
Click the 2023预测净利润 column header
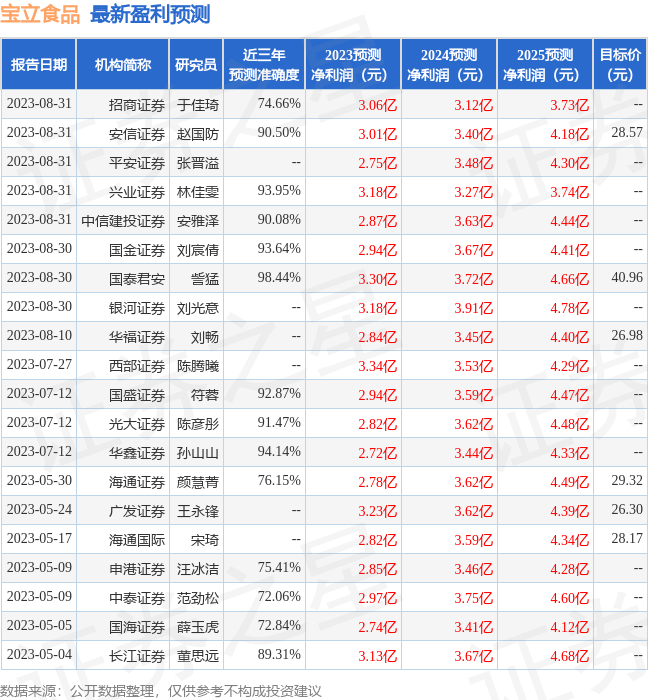click(x=353, y=65)
